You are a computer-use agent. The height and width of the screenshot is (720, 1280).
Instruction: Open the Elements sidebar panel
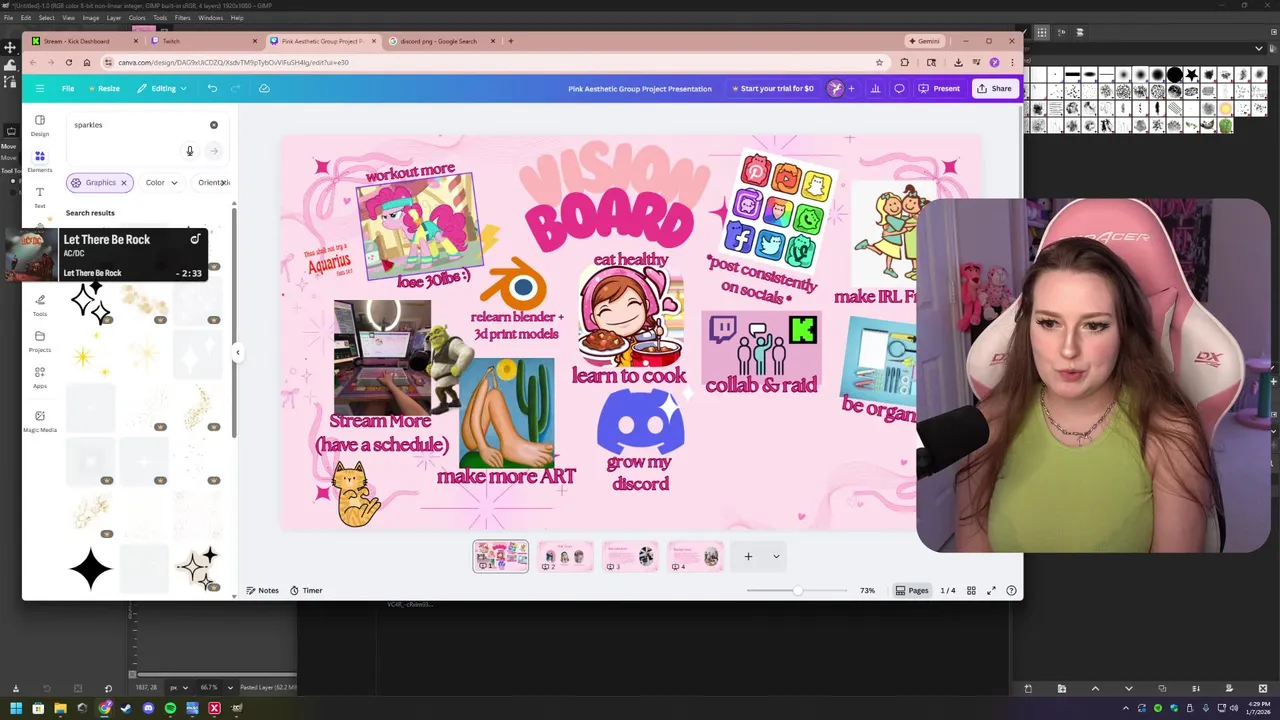point(40,161)
